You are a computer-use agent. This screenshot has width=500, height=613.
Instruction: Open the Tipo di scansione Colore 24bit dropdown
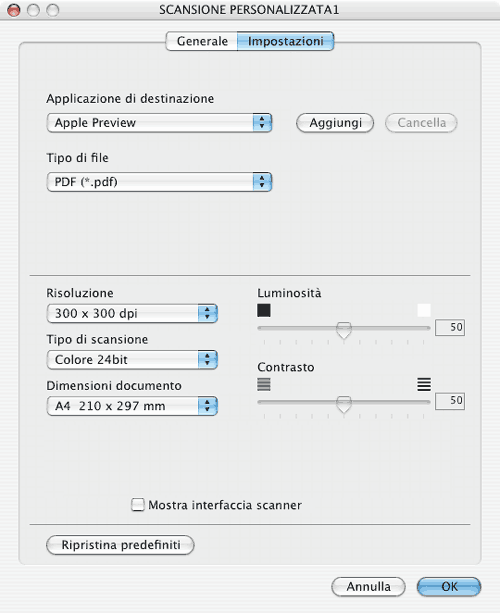[132, 360]
